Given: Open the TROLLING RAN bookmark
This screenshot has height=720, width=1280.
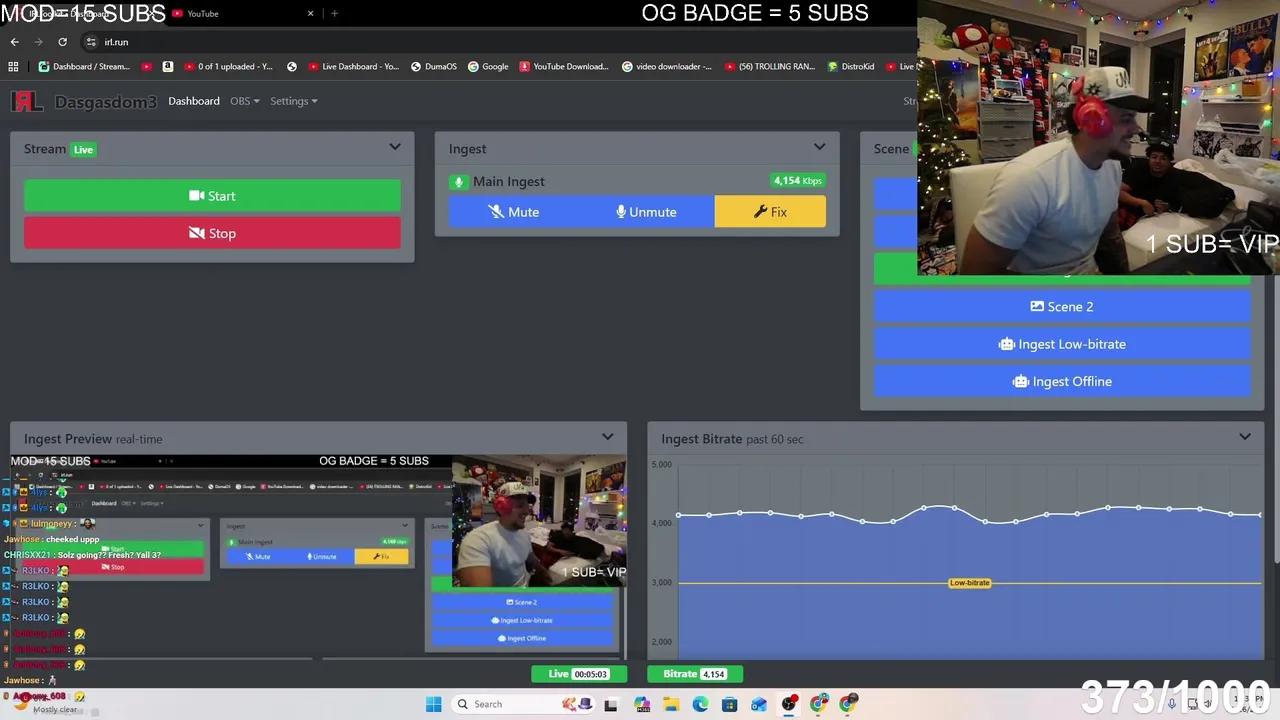Looking at the screenshot, I should click(769, 67).
